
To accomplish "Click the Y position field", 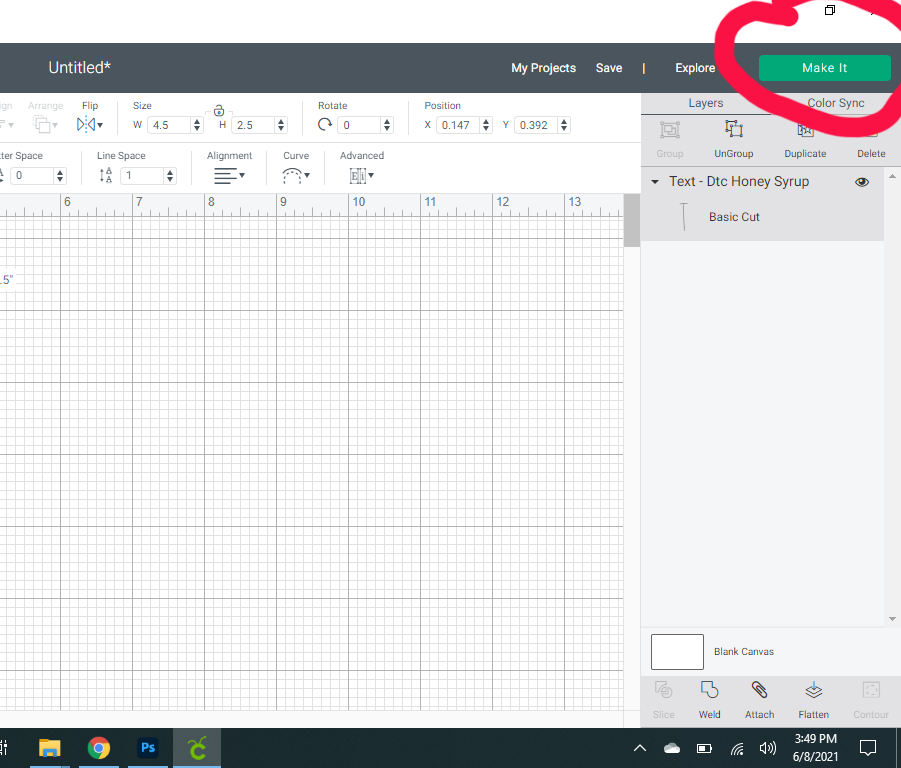I will point(536,125).
